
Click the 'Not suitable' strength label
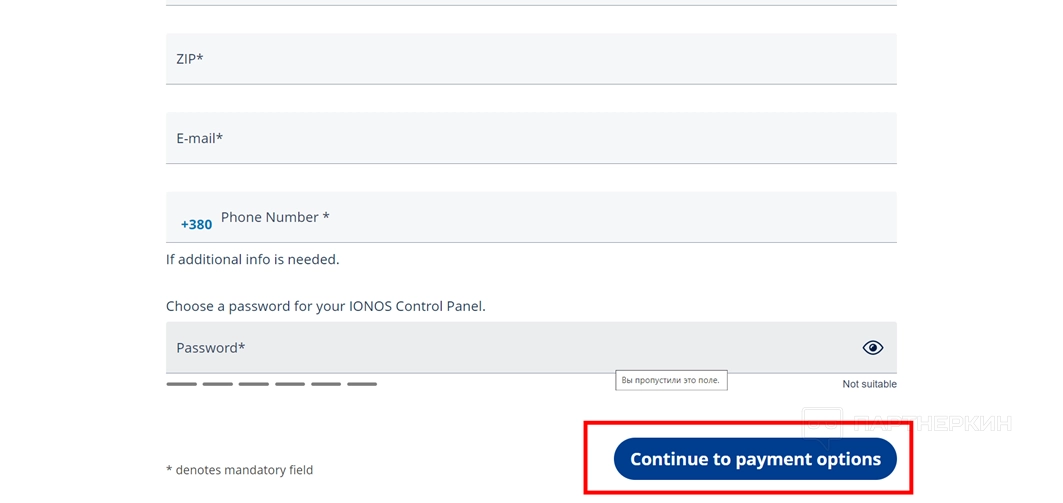coord(869,384)
